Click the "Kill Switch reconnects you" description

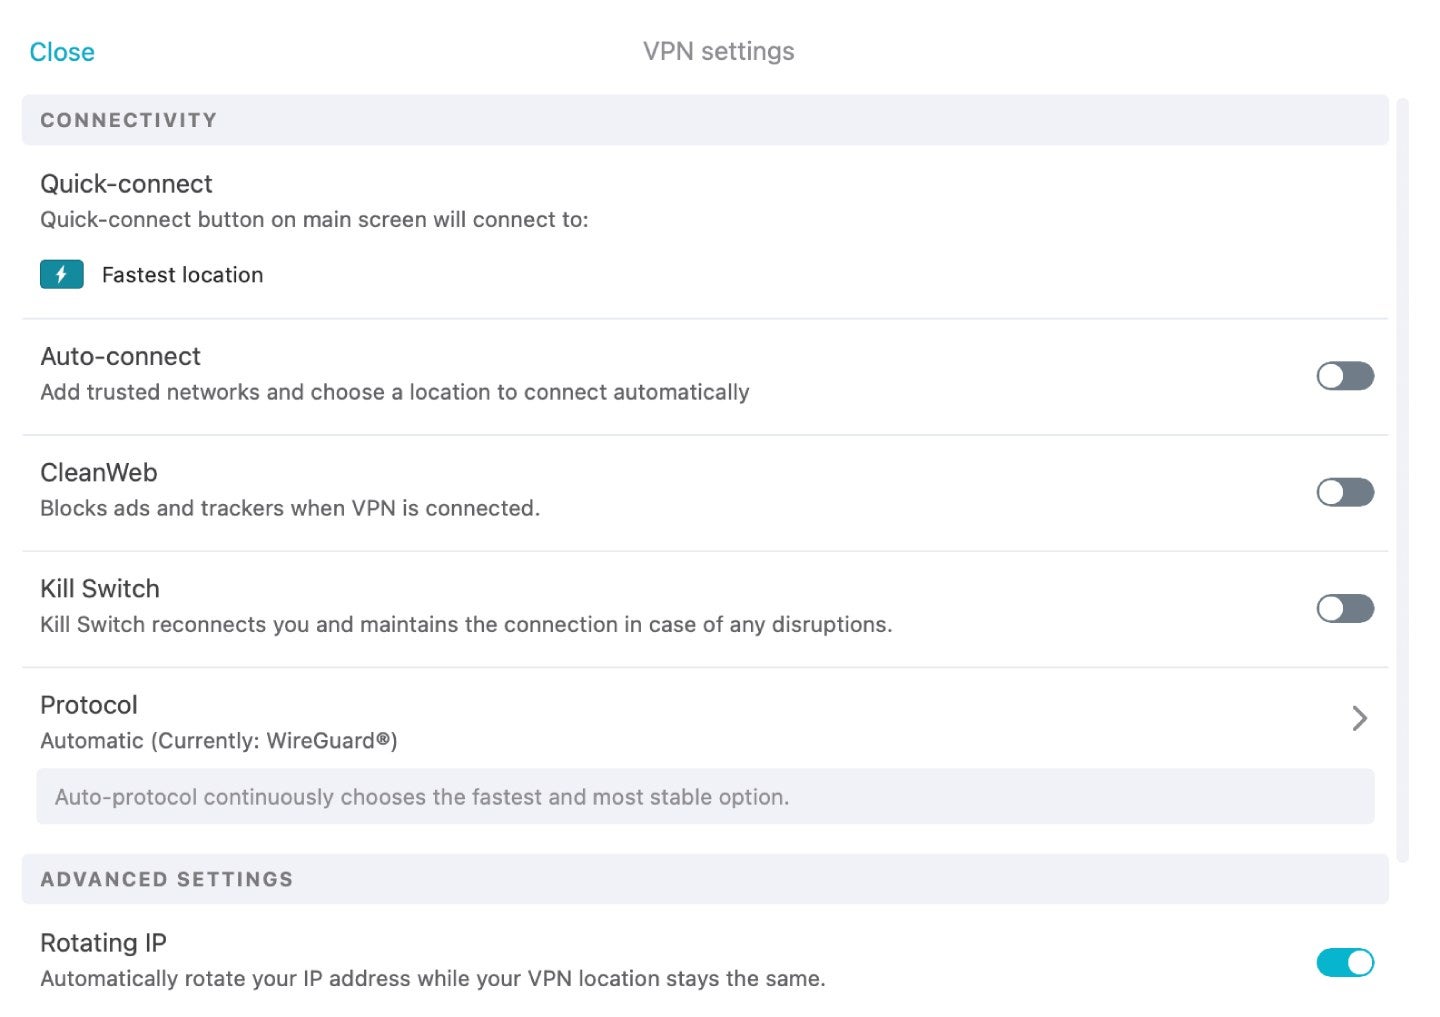pyautogui.click(x=466, y=625)
